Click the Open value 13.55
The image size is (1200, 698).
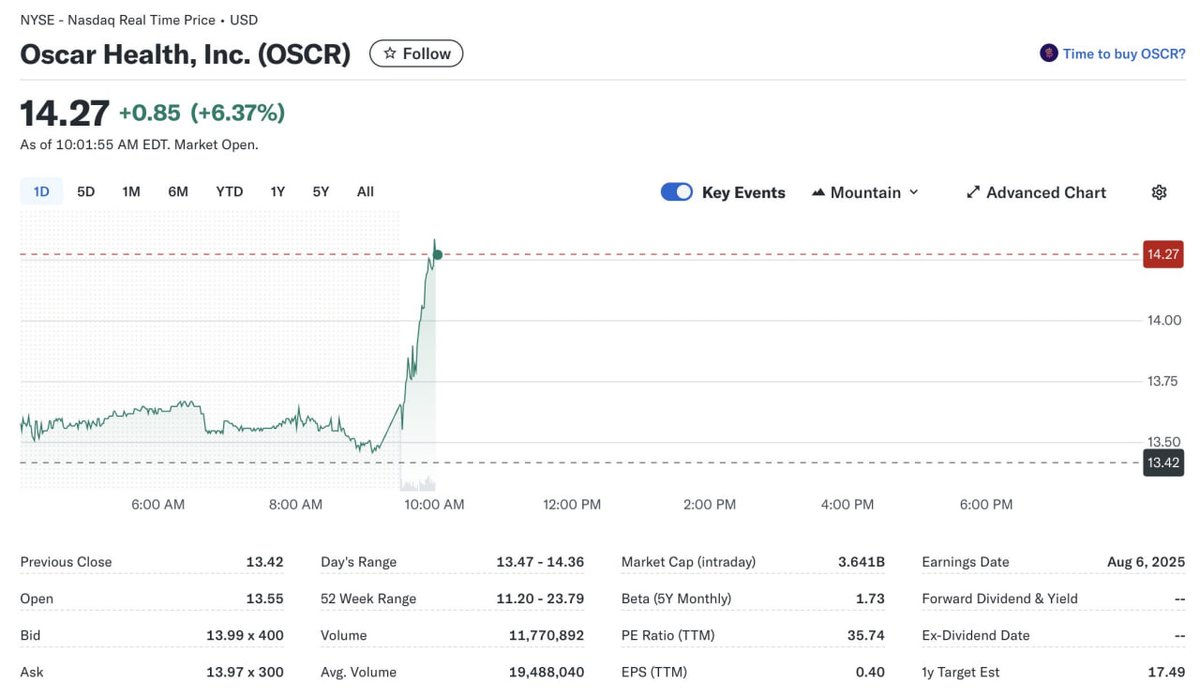pos(265,599)
